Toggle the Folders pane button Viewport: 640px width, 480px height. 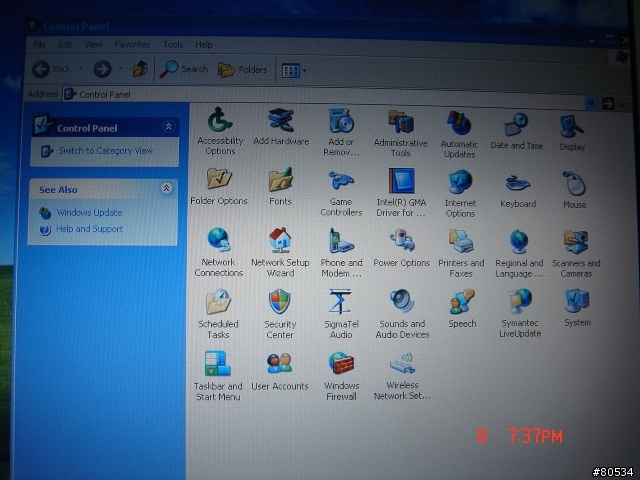click(243, 70)
